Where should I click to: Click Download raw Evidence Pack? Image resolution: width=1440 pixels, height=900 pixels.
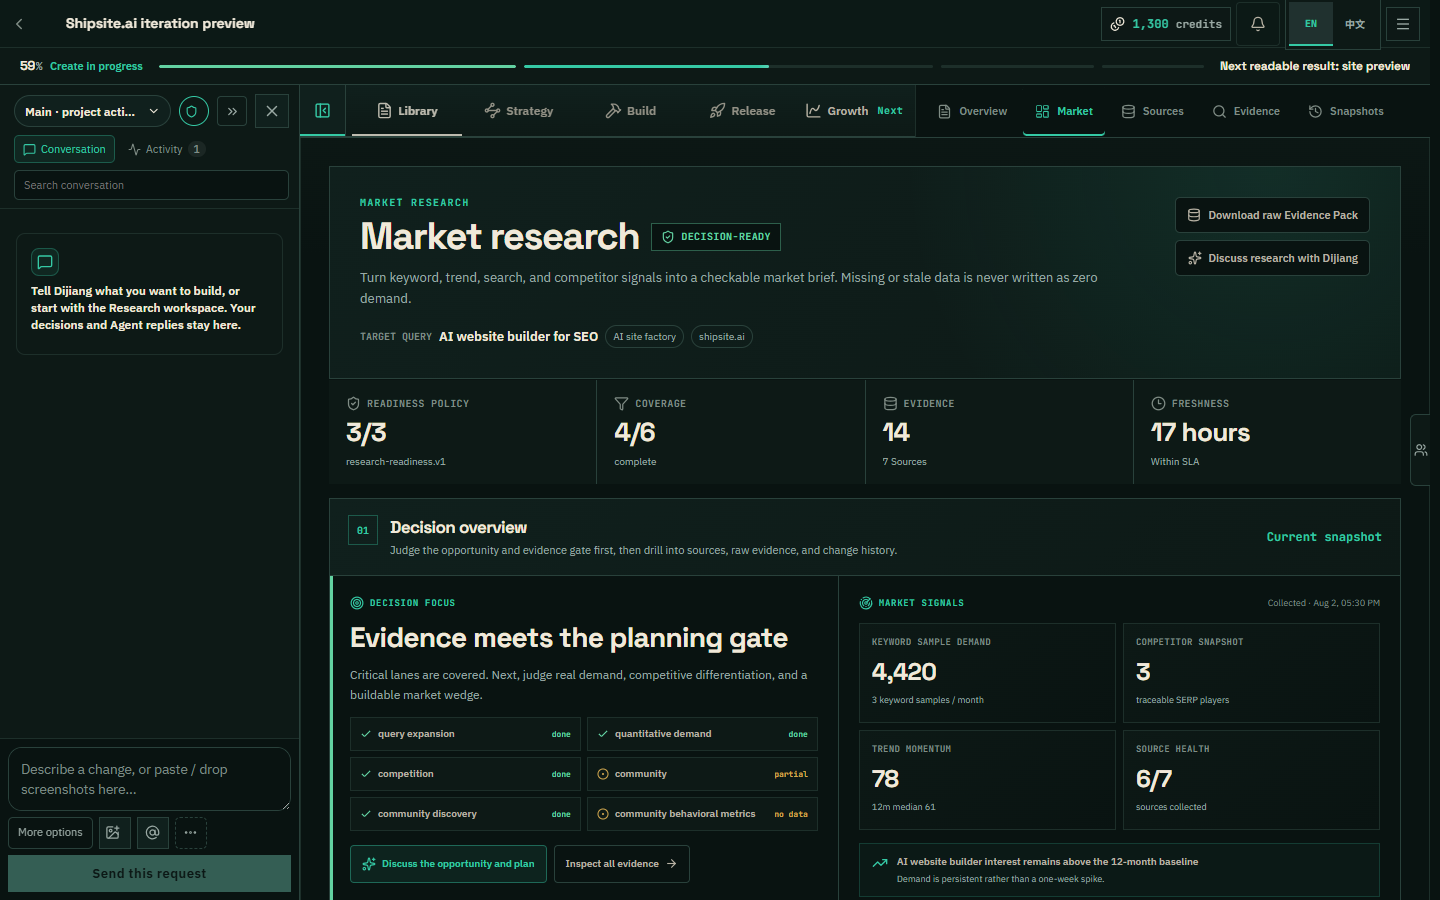[x=1272, y=215]
